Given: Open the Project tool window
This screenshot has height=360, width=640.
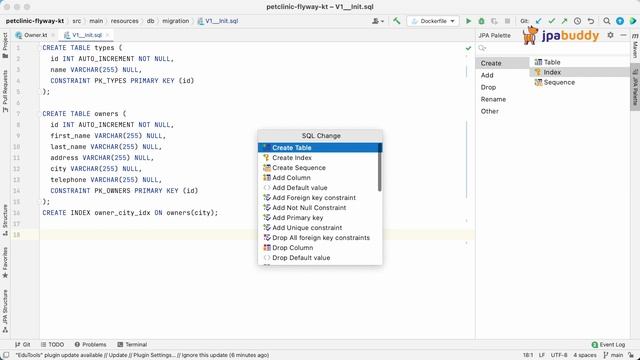Looking at the screenshot, I should point(5,45).
